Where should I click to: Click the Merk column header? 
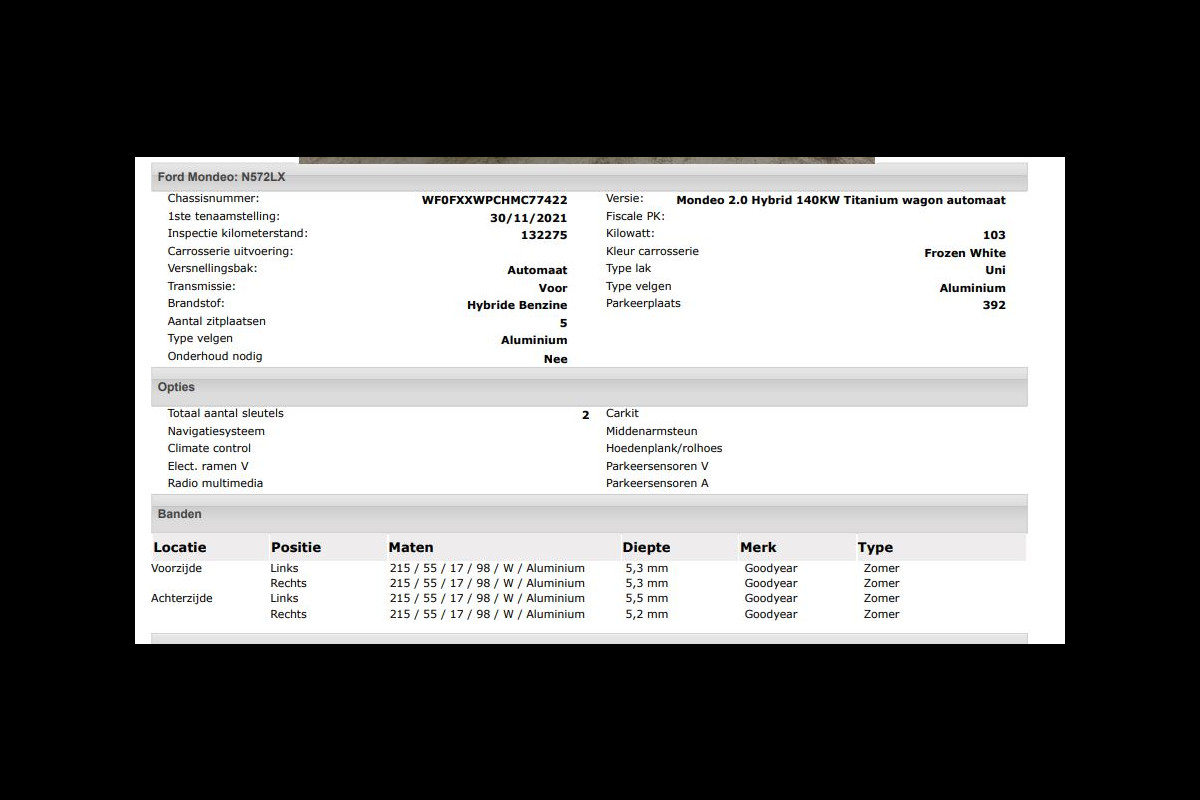(x=758, y=547)
